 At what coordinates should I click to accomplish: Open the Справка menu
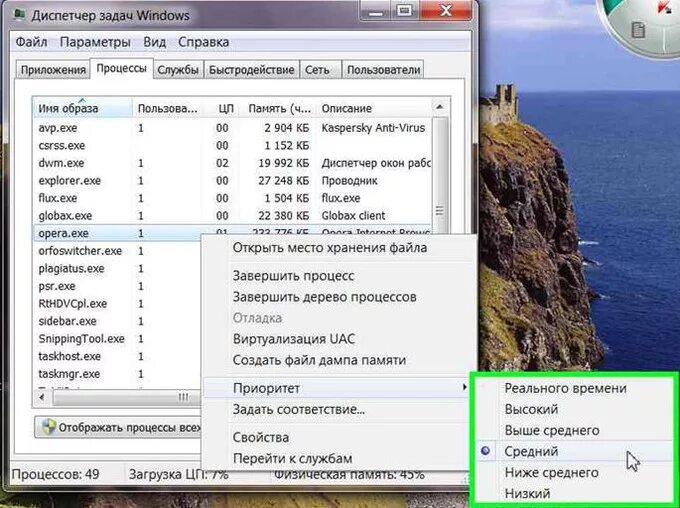click(x=203, y=43)
